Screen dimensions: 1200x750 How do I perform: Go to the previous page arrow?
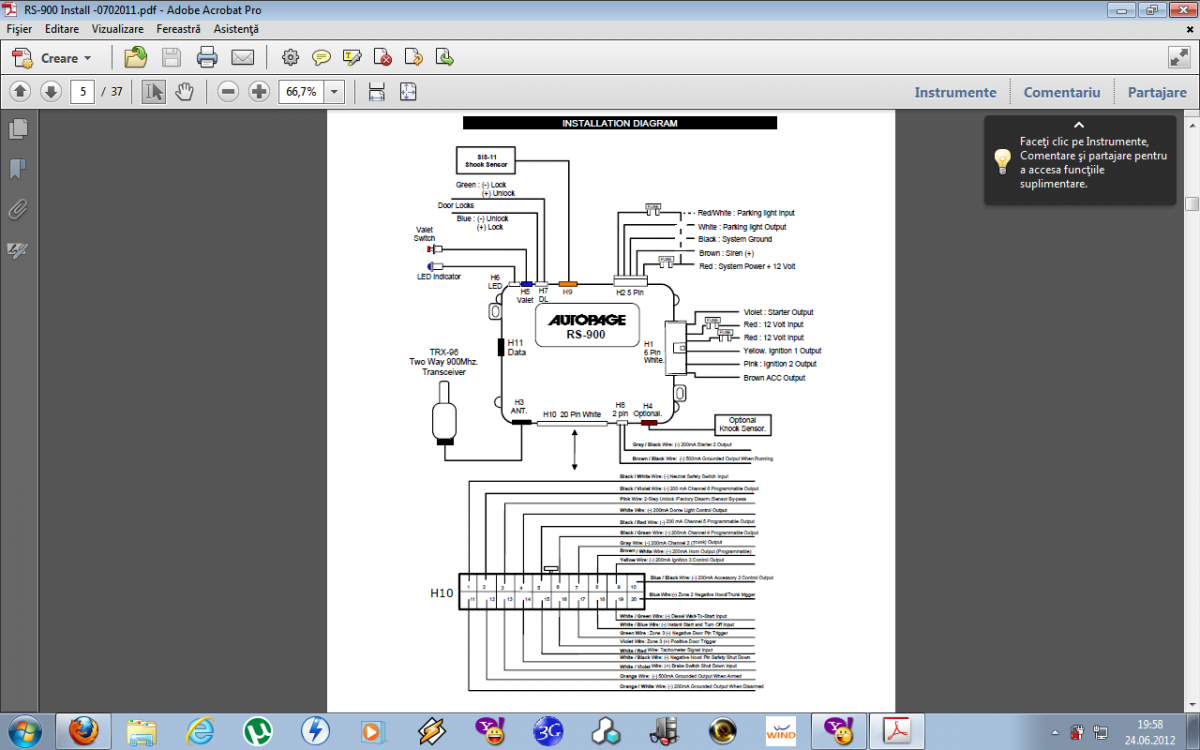[x=20, y=92]
